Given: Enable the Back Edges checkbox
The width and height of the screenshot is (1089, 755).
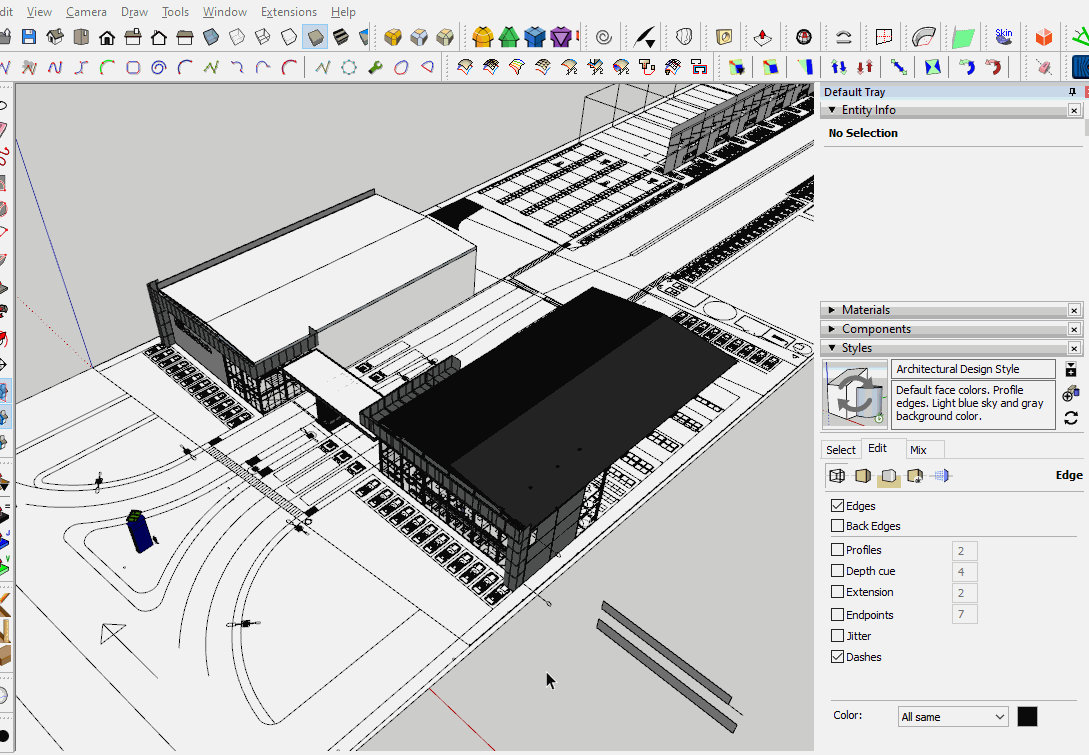Looking at the screenshot, I should click(837, 526).
